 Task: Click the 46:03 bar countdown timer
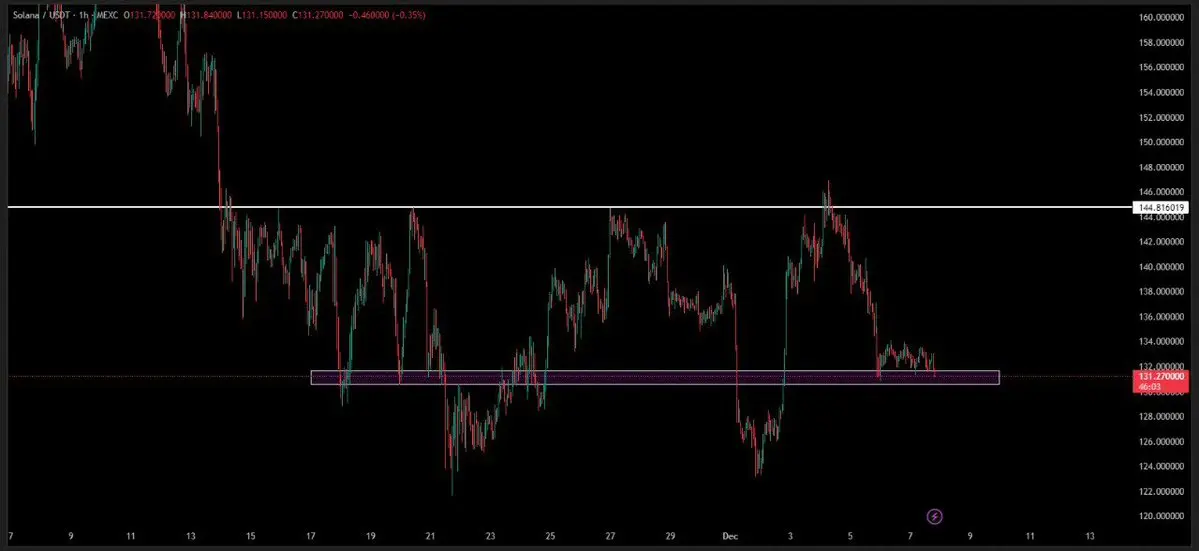[x=1149, y=387]
